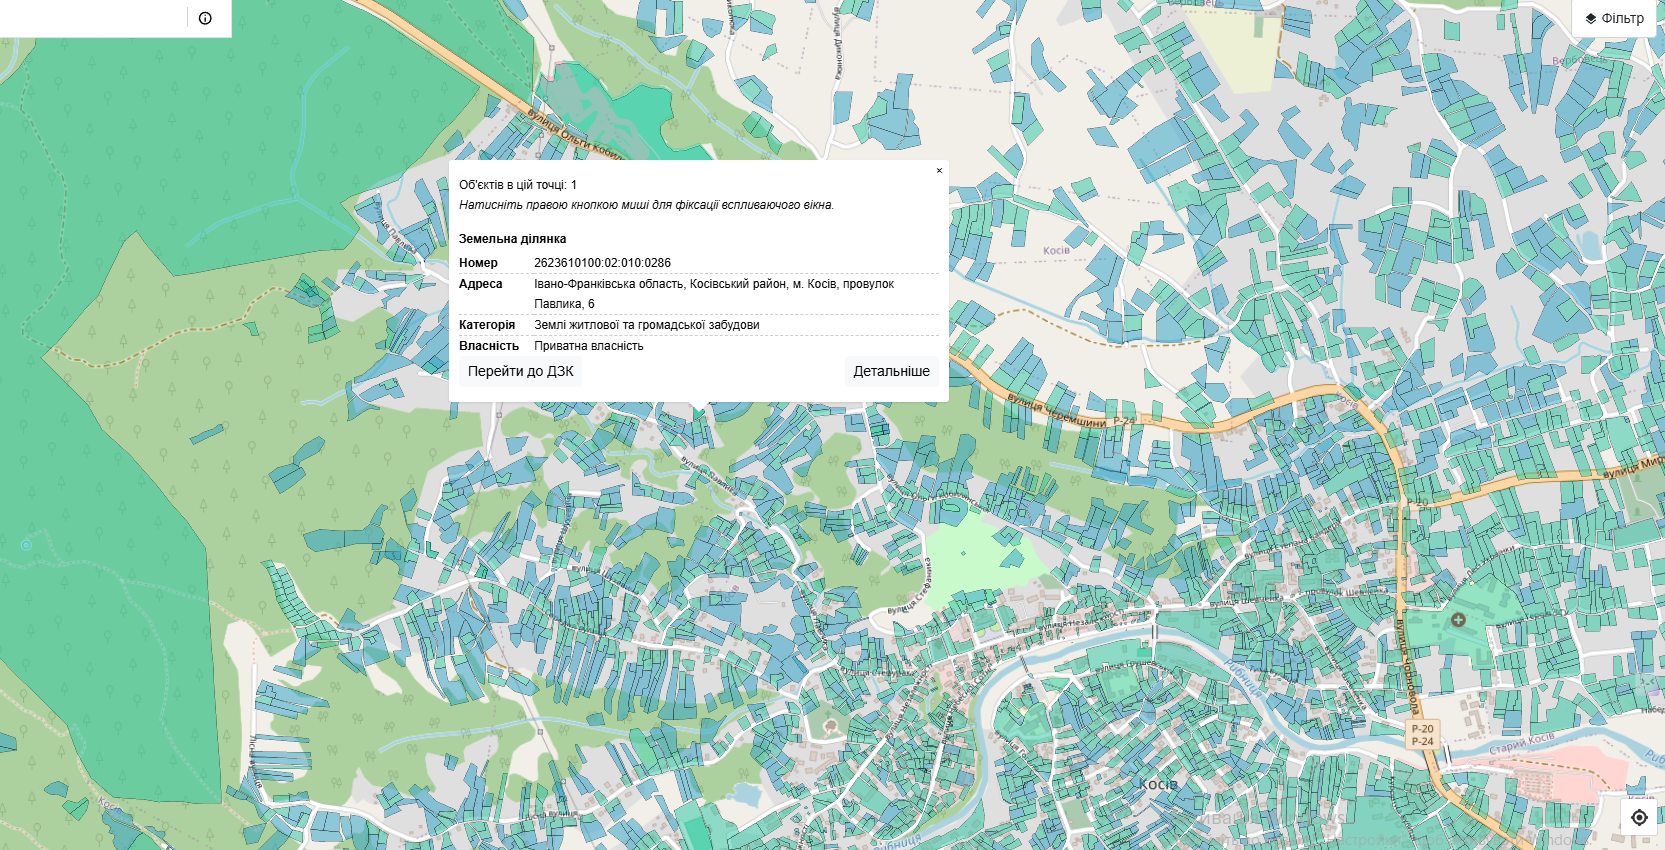Open the Фільтр layers panel

click(x=1614, y=18)
